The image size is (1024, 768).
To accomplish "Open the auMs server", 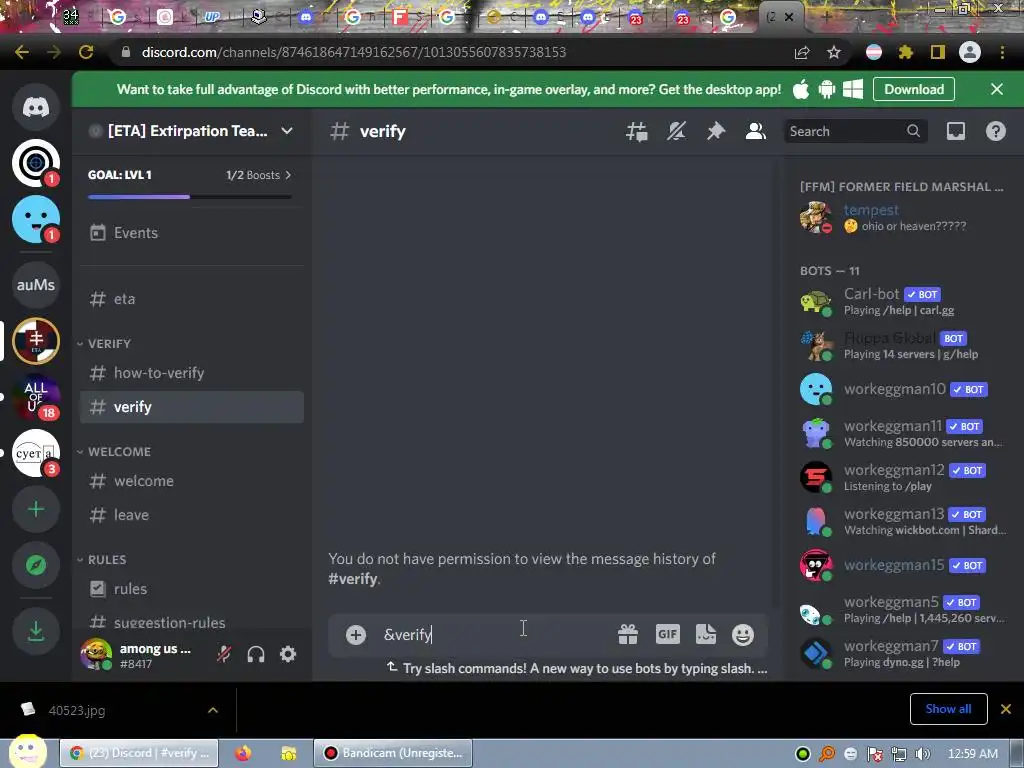I will click(36, 285).
